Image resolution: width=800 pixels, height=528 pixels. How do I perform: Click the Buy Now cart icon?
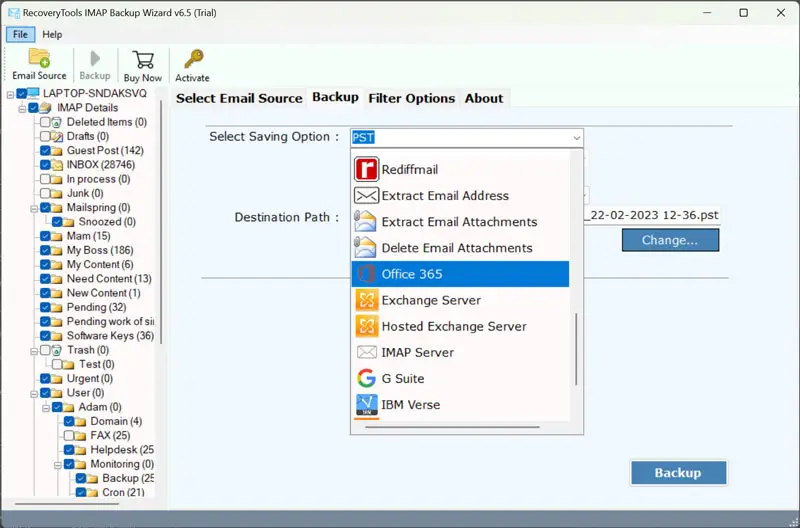point(143,59)
